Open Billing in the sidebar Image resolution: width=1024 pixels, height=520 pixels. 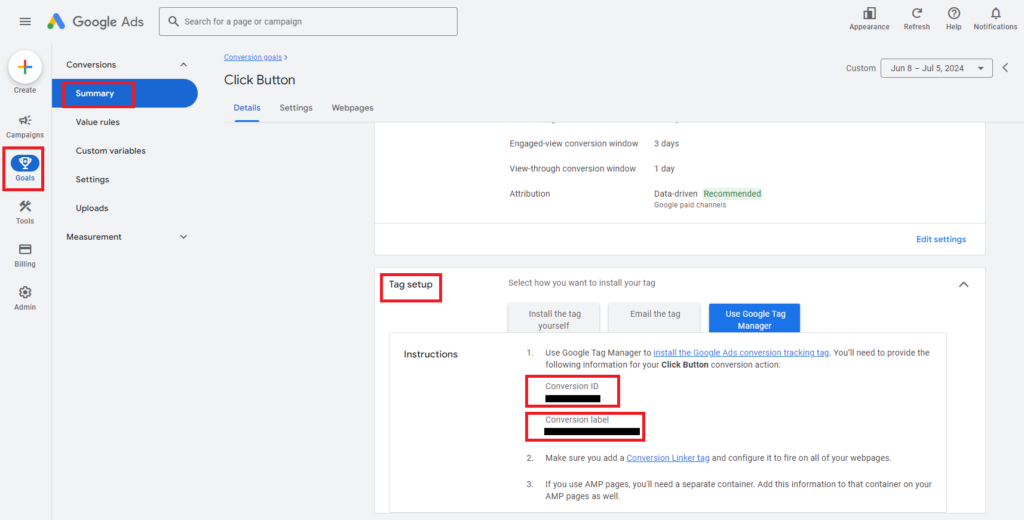click(x=25, y=255)
